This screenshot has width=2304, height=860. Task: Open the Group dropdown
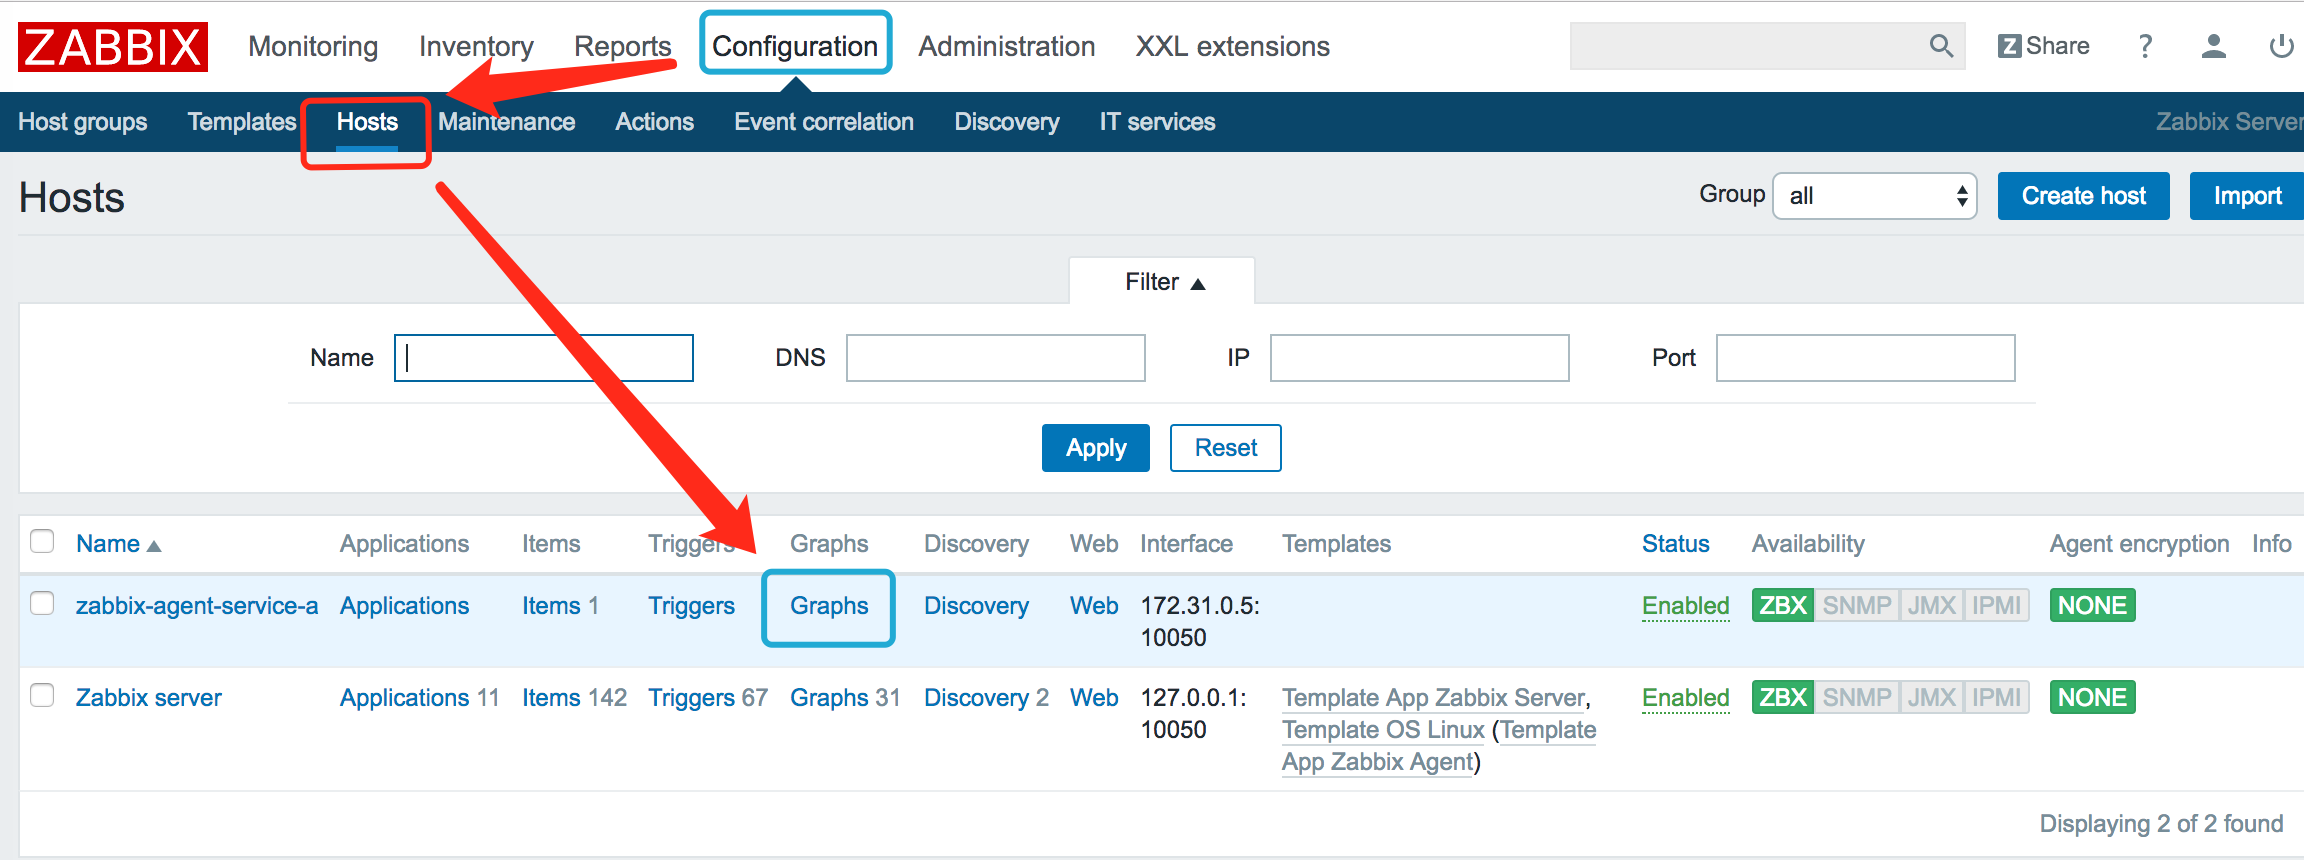pos(1874,196)
